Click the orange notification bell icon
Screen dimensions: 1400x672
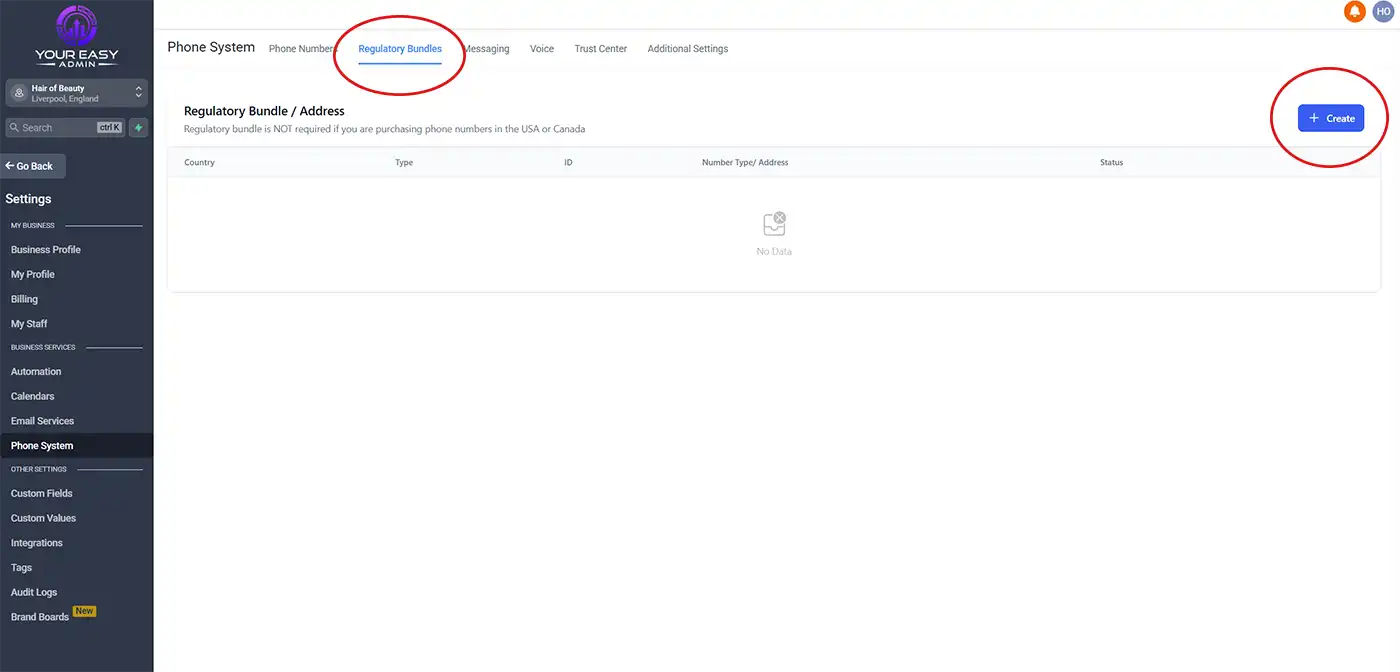point(1355,11)
